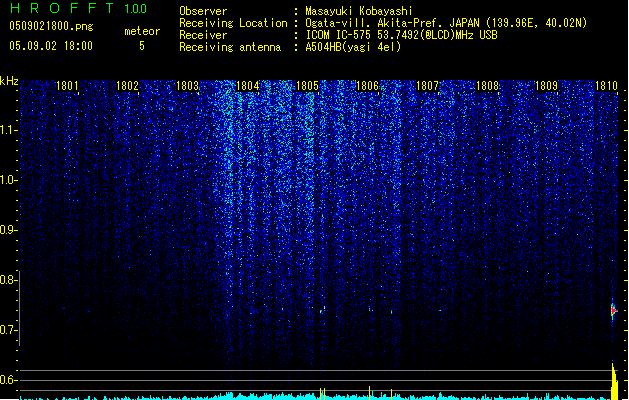Click the date stamp 05.09.02 18:00

pos(51,46)
